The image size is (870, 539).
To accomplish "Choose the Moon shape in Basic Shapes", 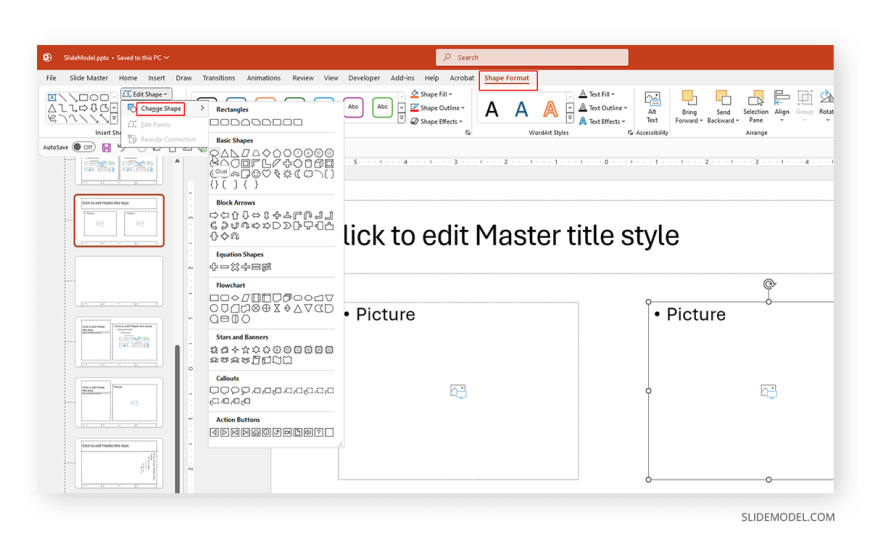I will click(298, 174).
